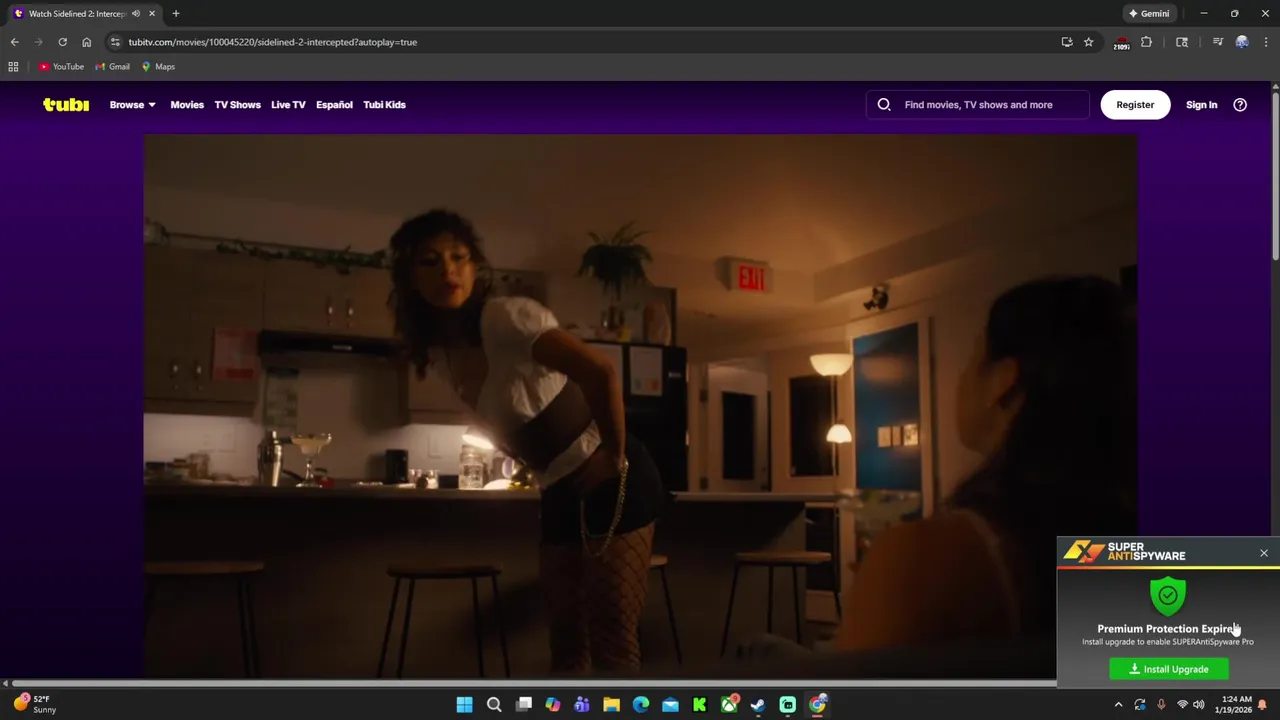Open Windows taskbar Search

click(494, 705)
